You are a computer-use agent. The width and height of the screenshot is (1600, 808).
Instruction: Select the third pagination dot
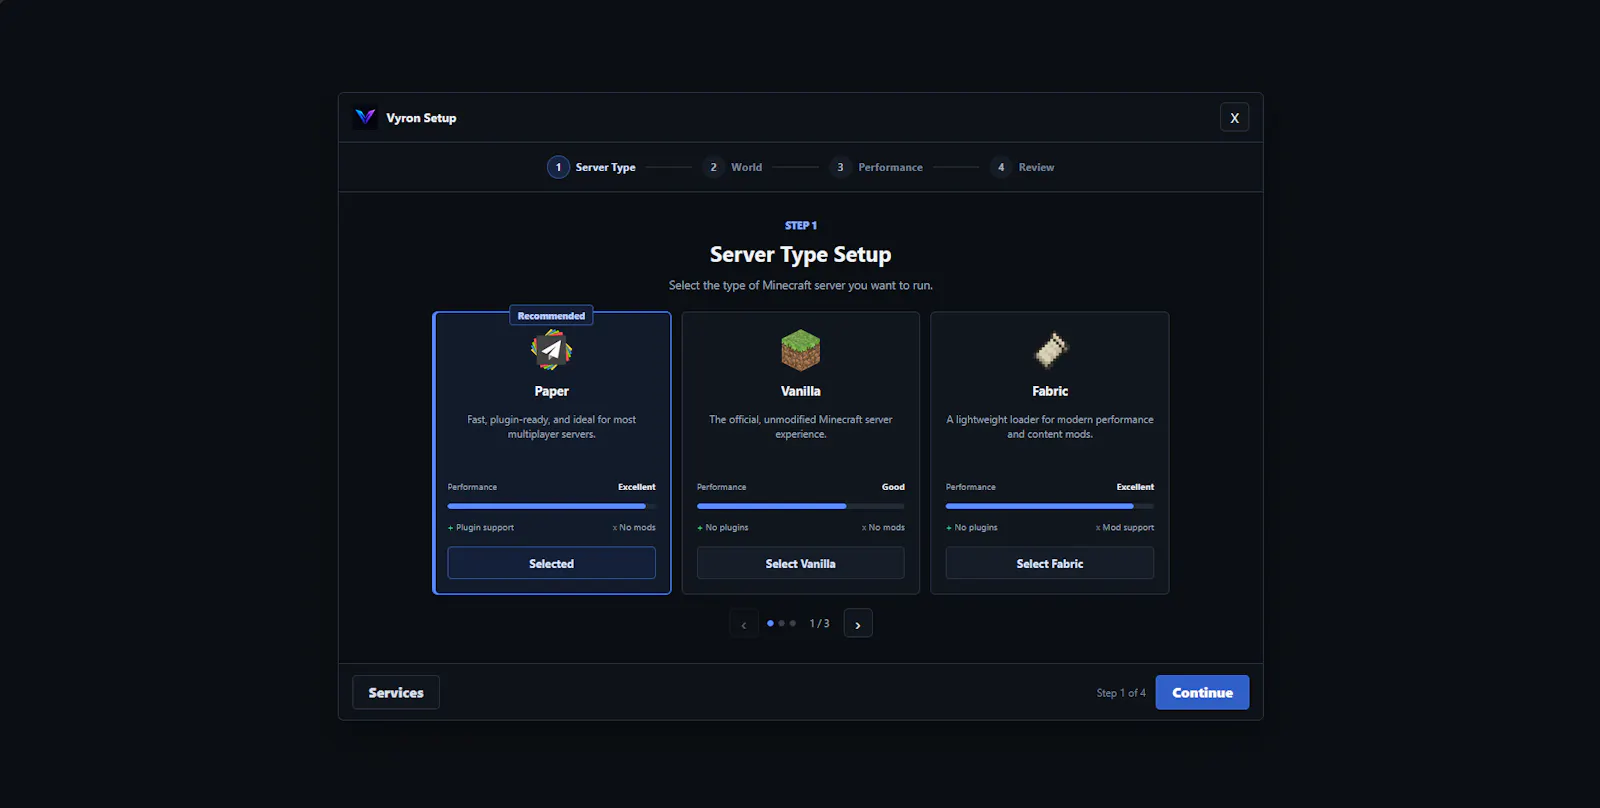pos(793,623)
